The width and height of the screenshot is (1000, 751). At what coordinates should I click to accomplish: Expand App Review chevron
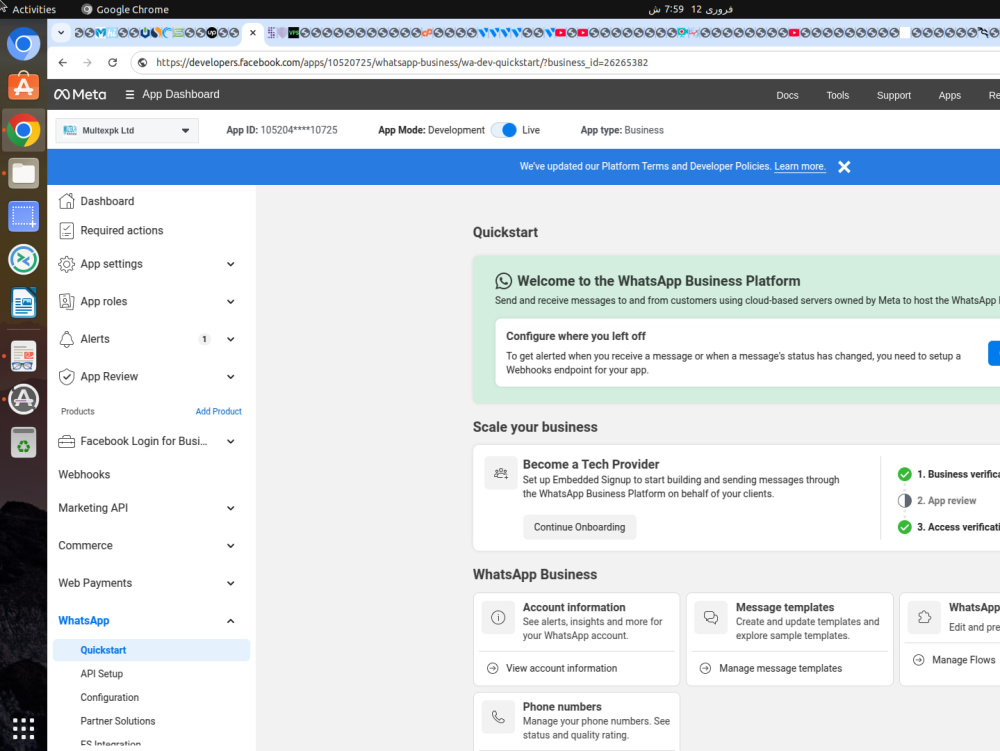pos(231,377)
